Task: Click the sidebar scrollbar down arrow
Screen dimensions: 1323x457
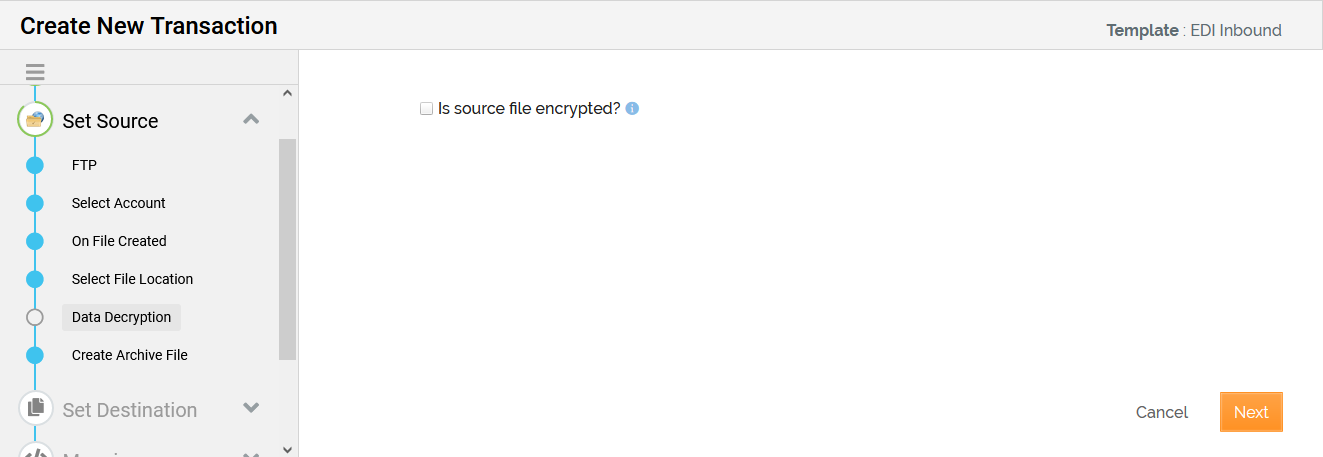Action: 288,450
